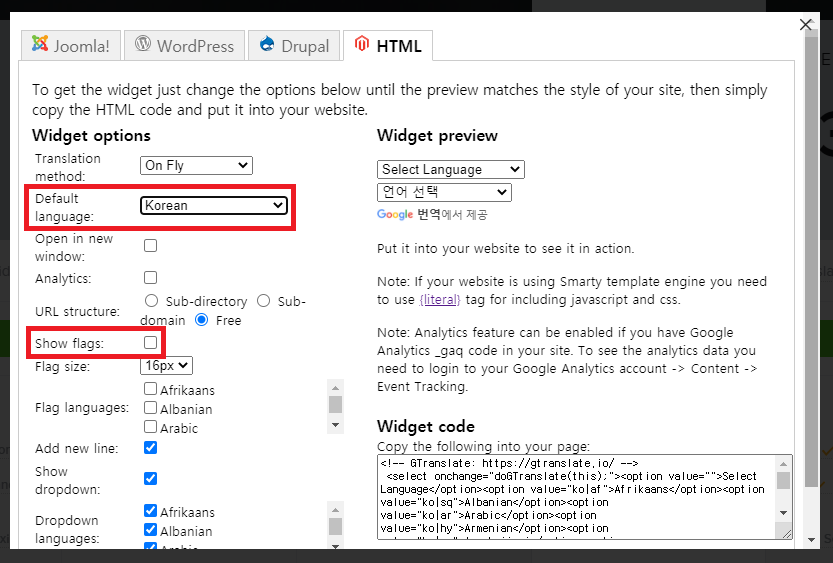Check Arabic in Flag languages
Viewport: 833px width, 563px height.
[150, 427]
